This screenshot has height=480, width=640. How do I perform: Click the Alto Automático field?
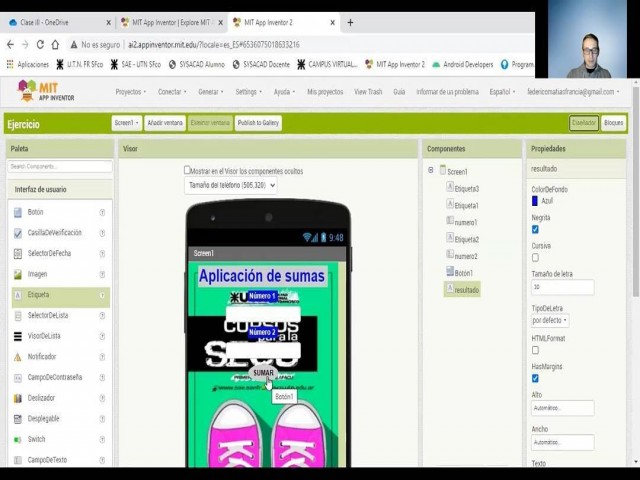pos(562,408)
